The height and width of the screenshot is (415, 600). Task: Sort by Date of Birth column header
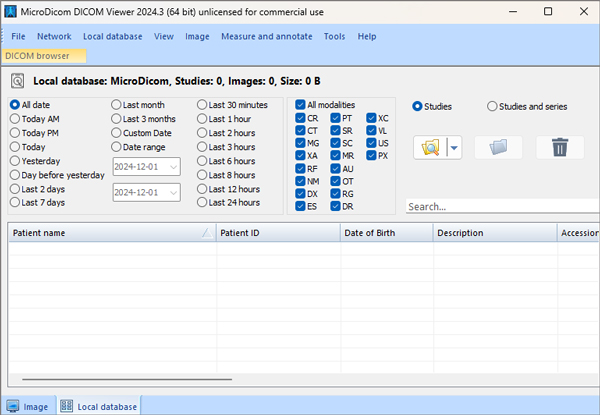[x=386, y=233]
